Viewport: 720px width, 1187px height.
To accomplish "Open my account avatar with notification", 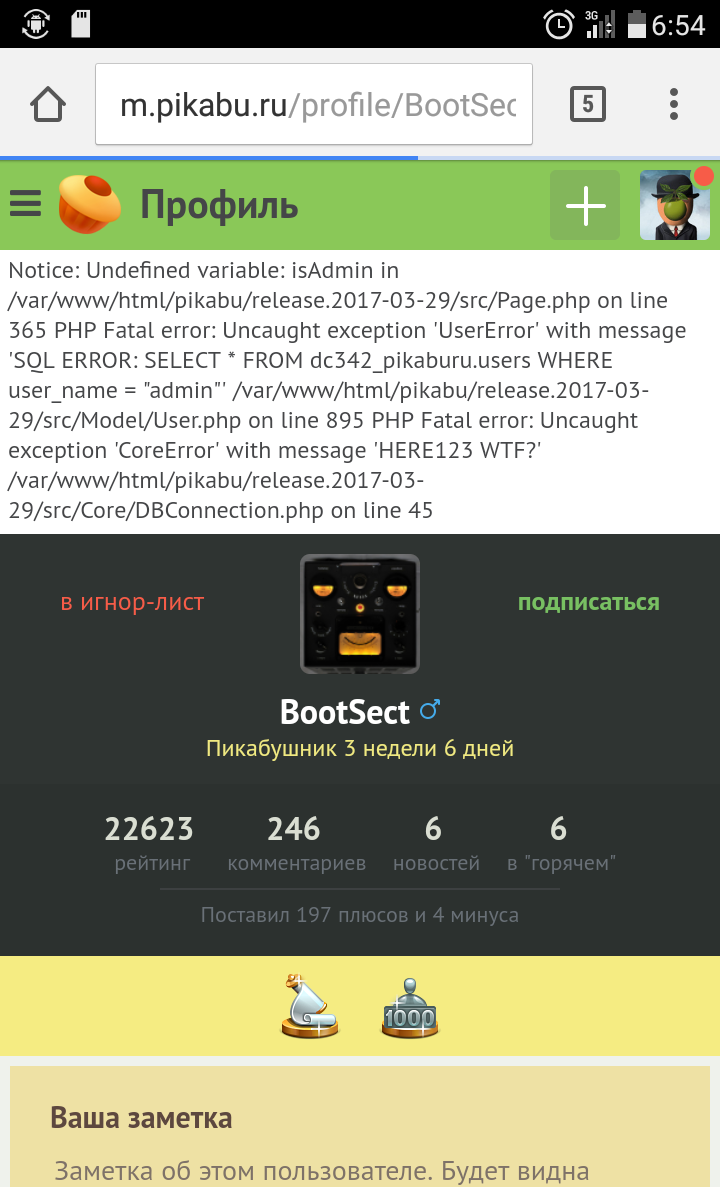I will point(675,205).
